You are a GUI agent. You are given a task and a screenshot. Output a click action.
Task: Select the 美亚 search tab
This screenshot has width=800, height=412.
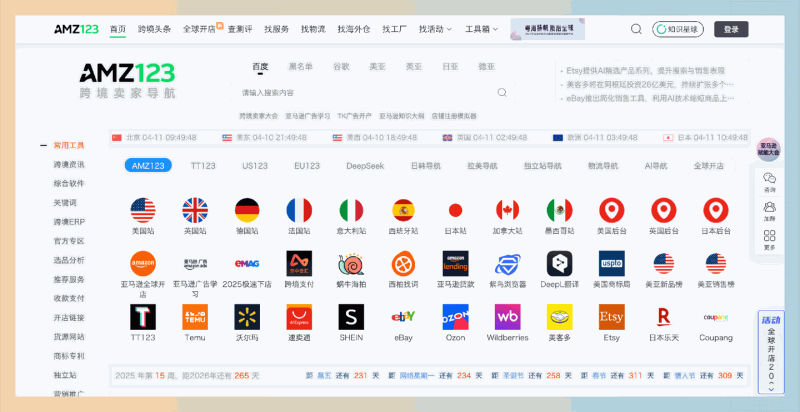point(378,66)
